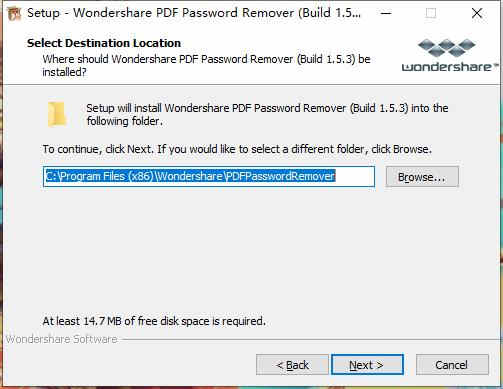
Task: Close the setup window
Action: 477,13
